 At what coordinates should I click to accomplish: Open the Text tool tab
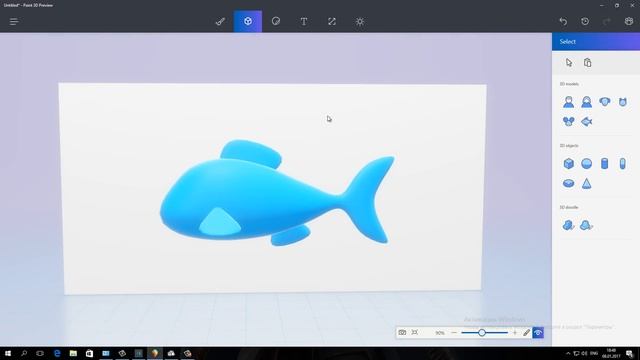point(304,22)
